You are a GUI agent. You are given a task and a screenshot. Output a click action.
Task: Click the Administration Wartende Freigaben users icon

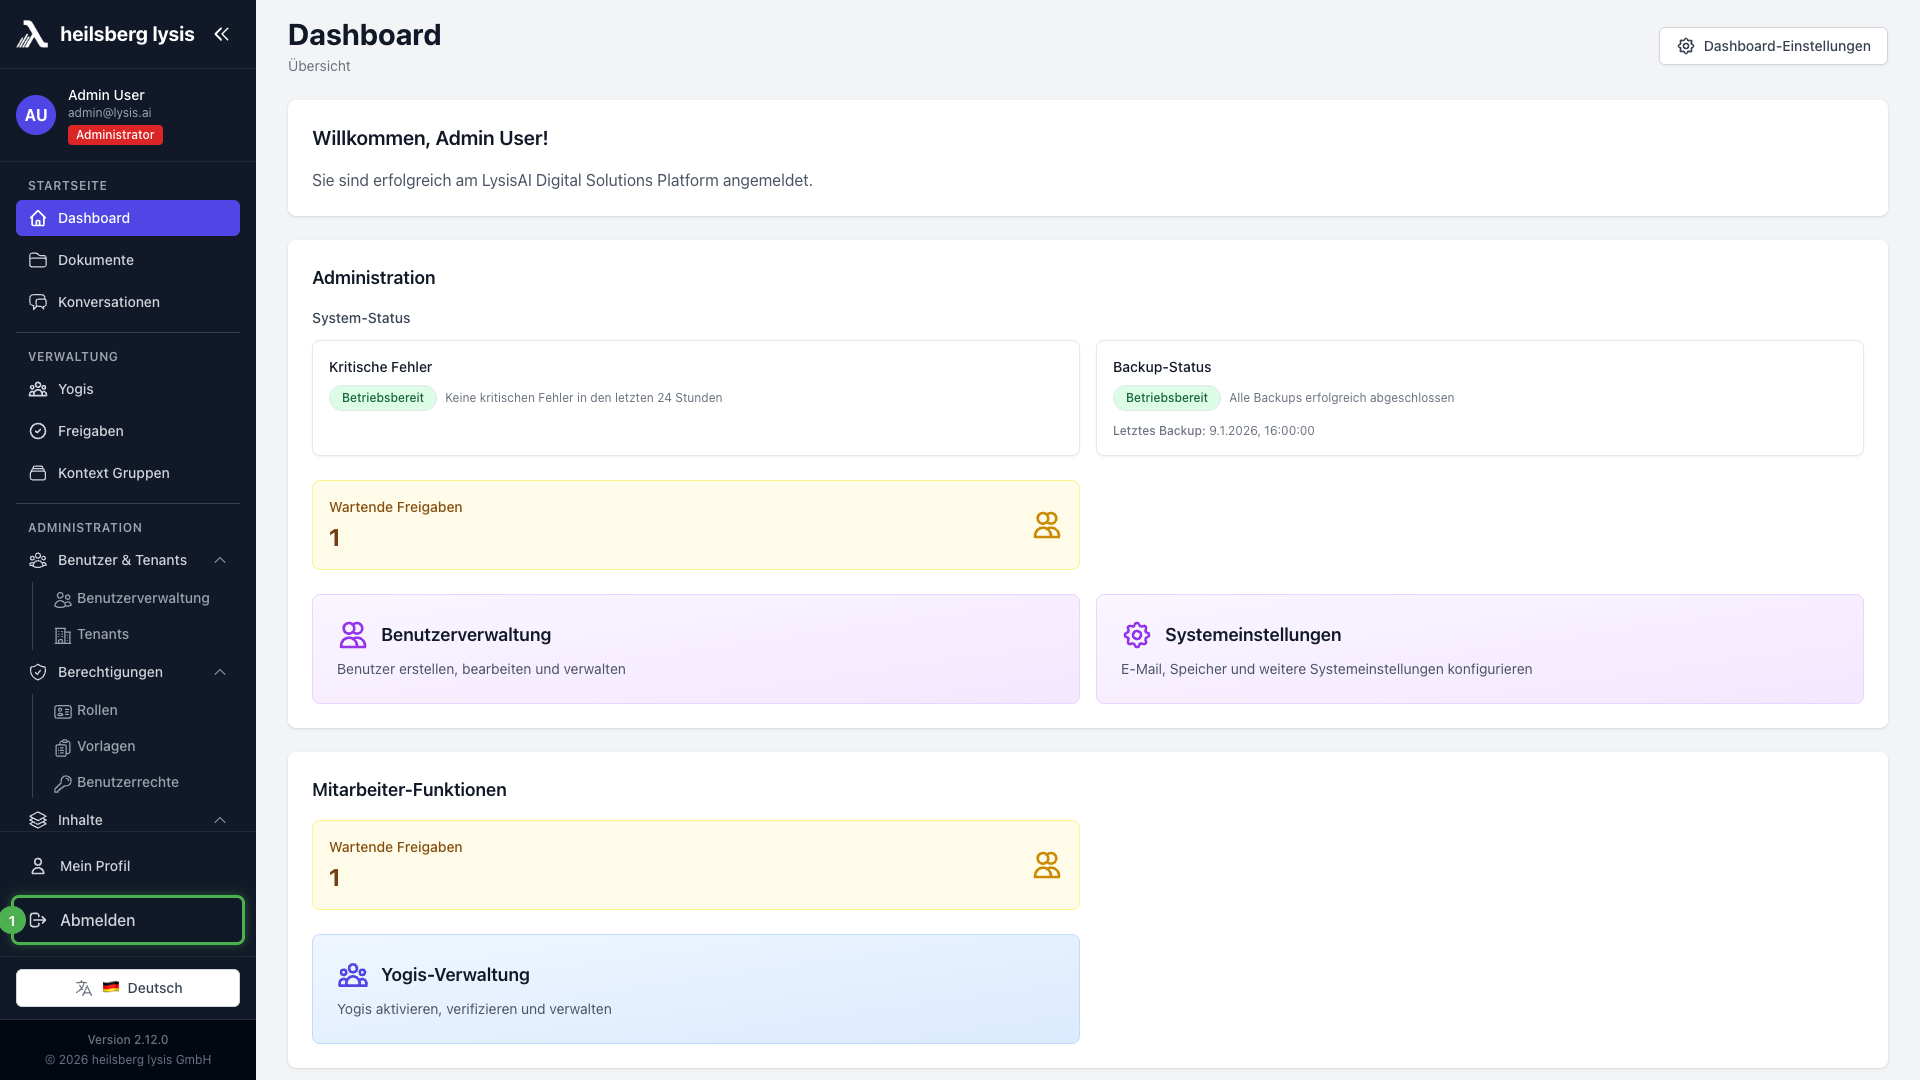point(1046,525)
